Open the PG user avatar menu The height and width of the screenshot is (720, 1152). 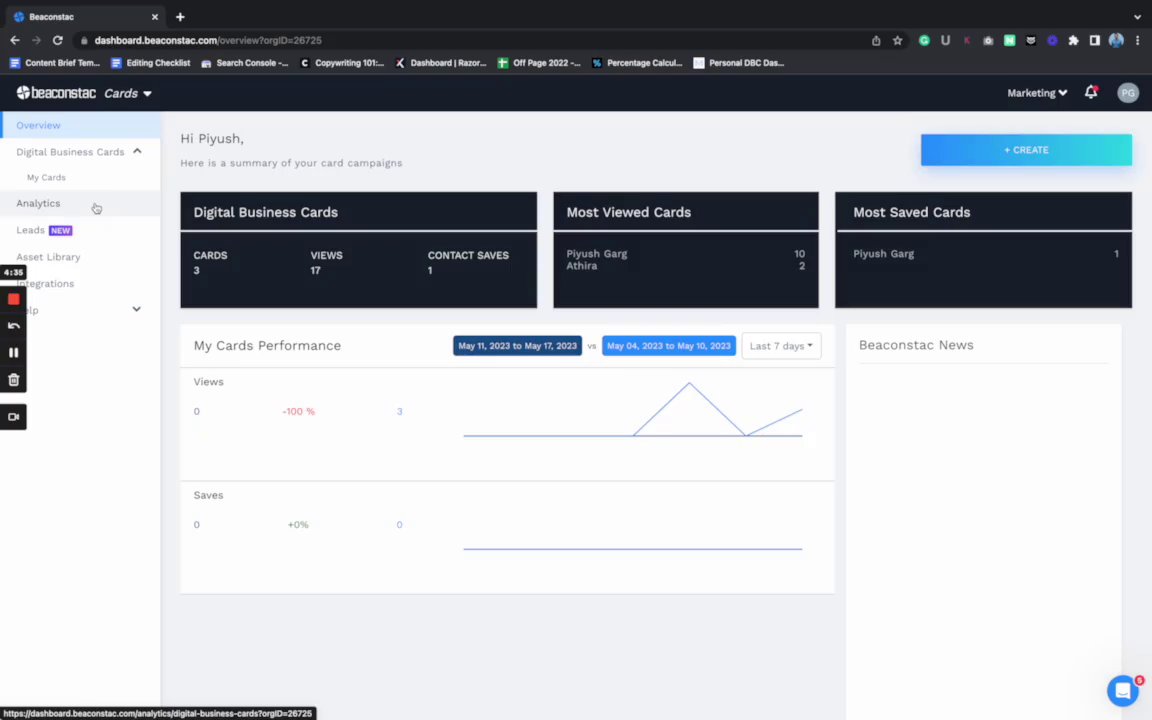[x=1128, y=93]
